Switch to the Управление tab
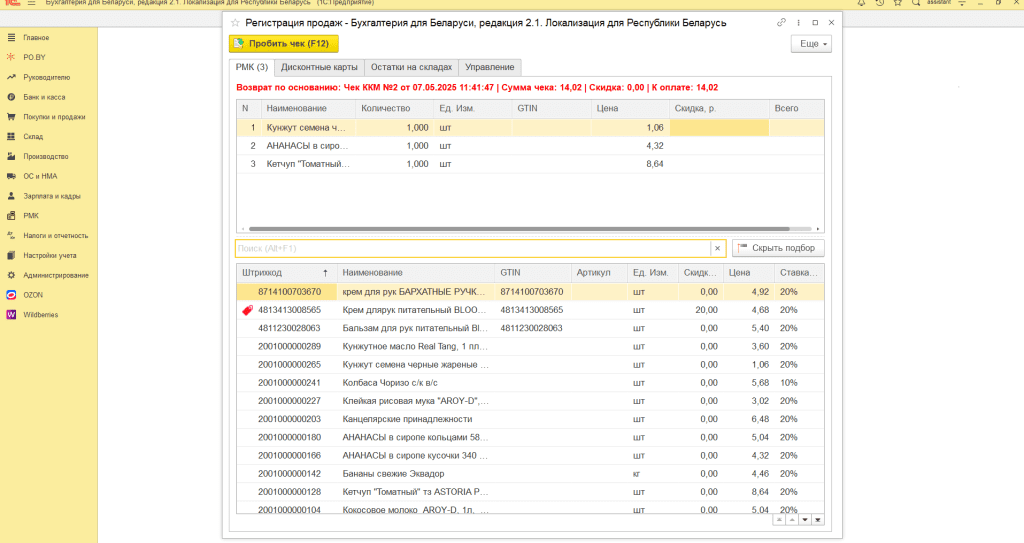This screenshot has height=543, width=1024. (490, 67)
